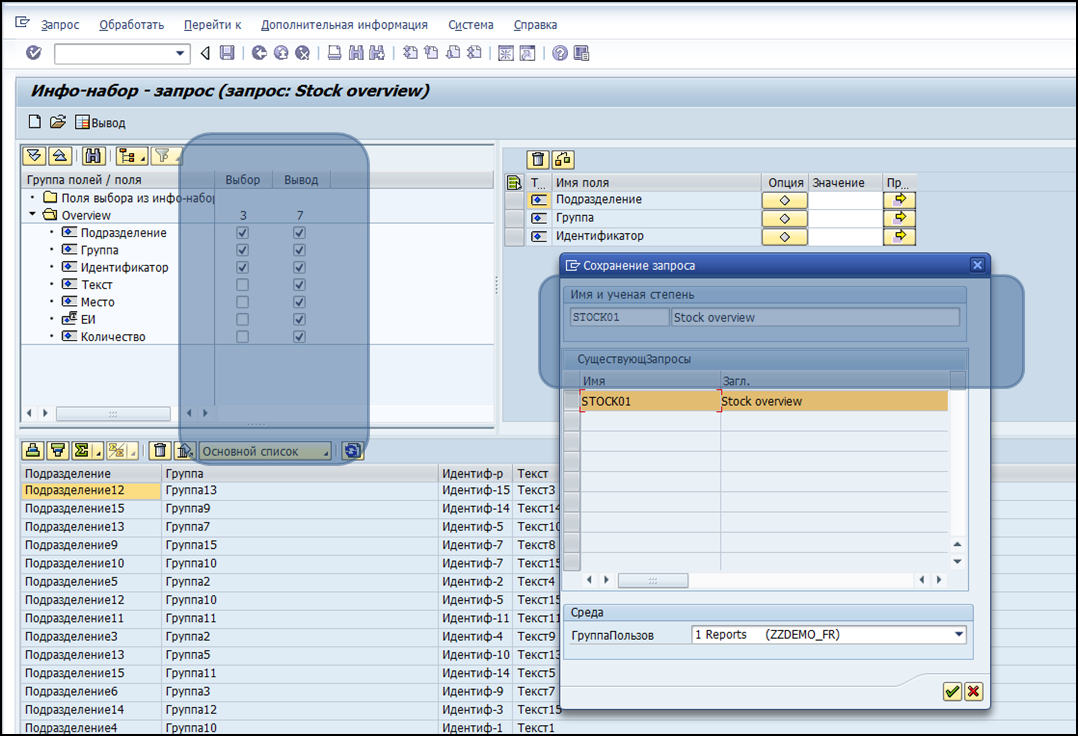Click the Summation sigma icon in list toolbar
The width and height of the screenshot is (1078, 736).
click(x=84, y=451)
